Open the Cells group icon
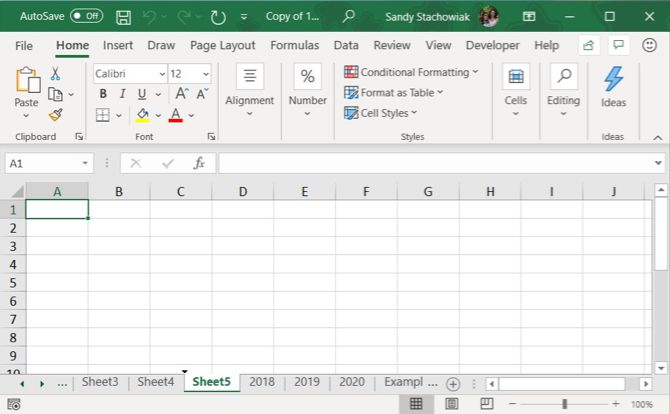 point(516,76)
